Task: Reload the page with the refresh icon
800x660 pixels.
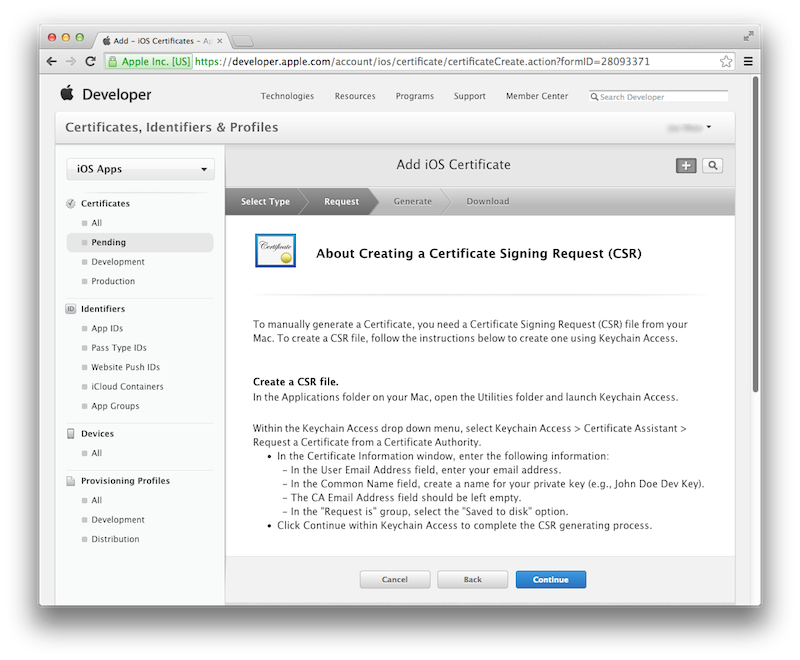Action: click(90, 62)
